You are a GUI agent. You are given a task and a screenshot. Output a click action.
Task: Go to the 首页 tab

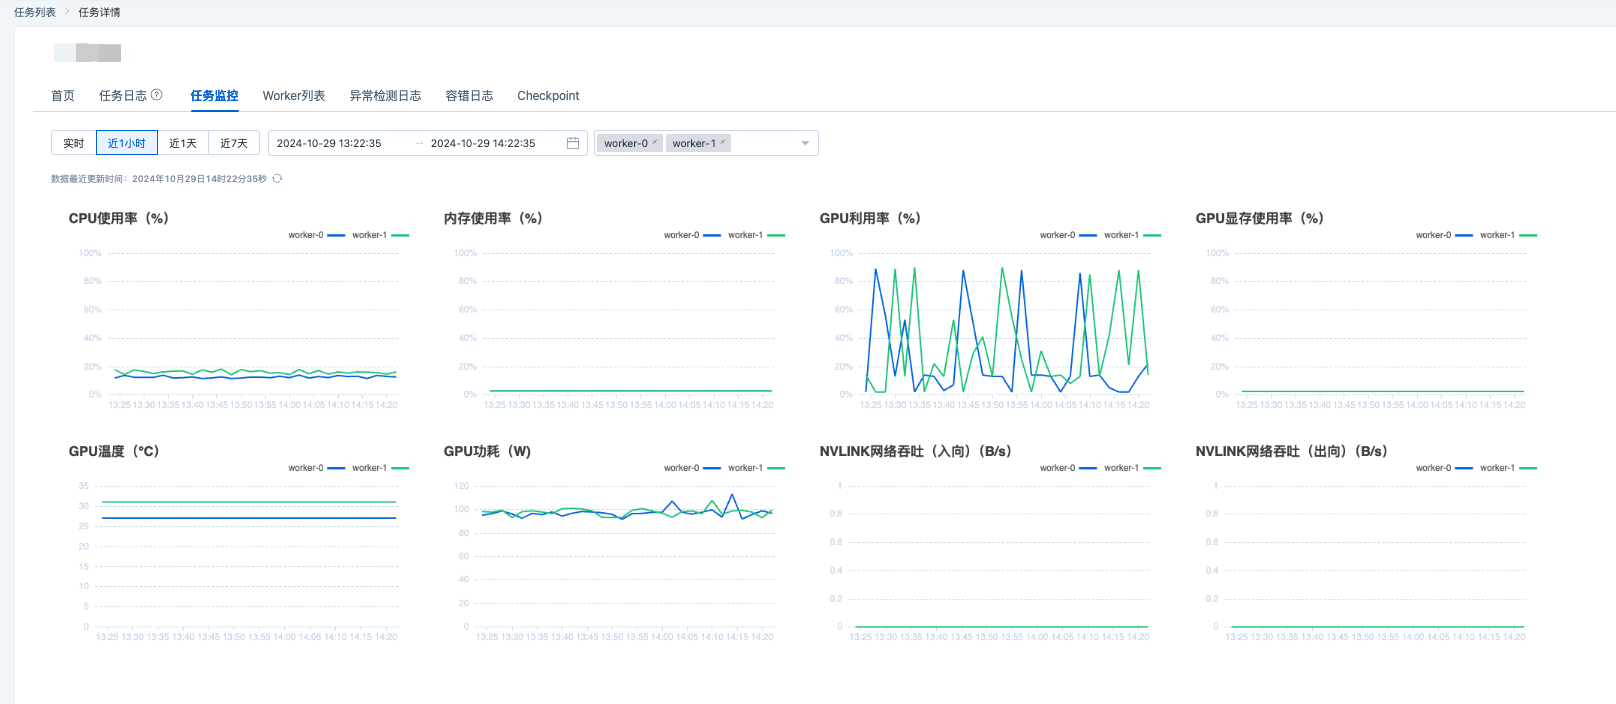coord(63,96)
